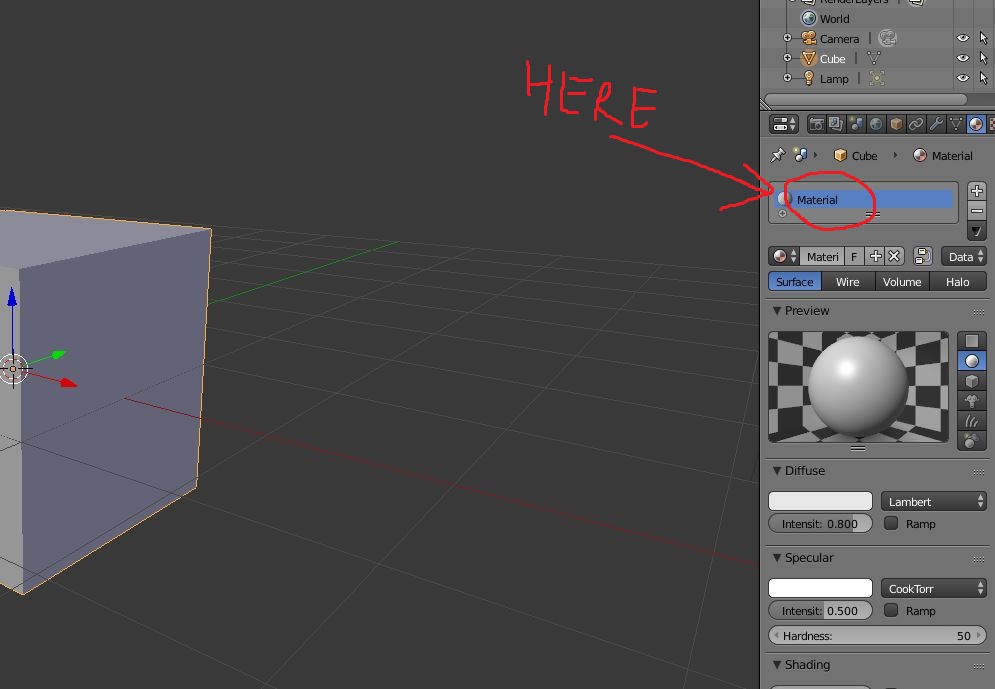Screen dimensions: 995x689
Task: Unlink material with the X button
Action: pos(894,256)
